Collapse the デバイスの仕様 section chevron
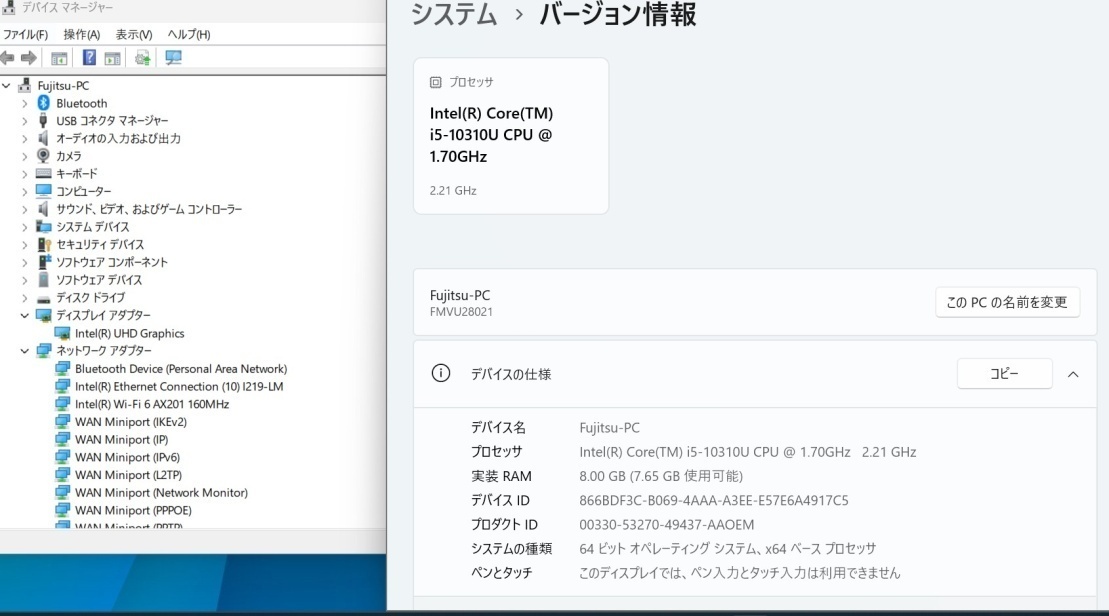 pos(1073,374)
